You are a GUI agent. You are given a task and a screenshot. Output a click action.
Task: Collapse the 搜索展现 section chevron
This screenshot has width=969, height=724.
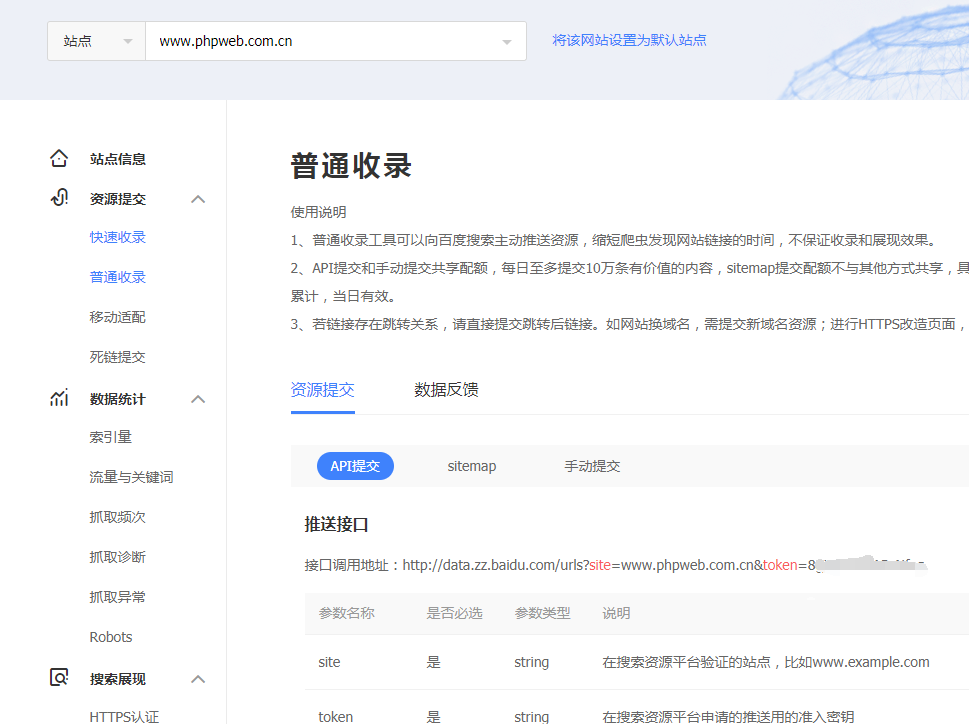click(198, 679)
